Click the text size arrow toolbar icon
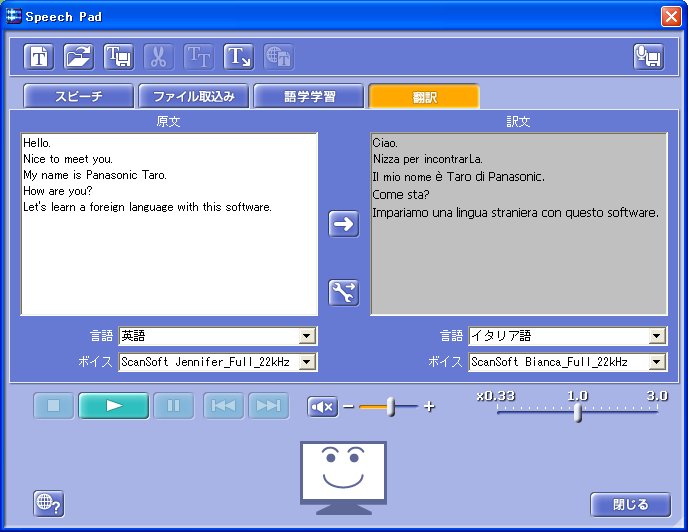The image size is (688, 532). (x=238, y=57)
